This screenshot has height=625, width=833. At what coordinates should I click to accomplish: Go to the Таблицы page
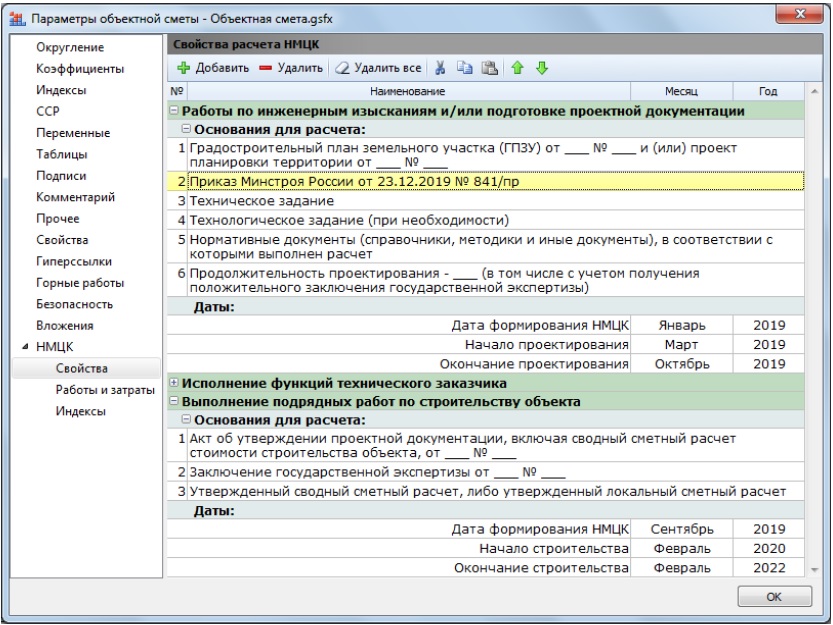(x=62, y=154)
